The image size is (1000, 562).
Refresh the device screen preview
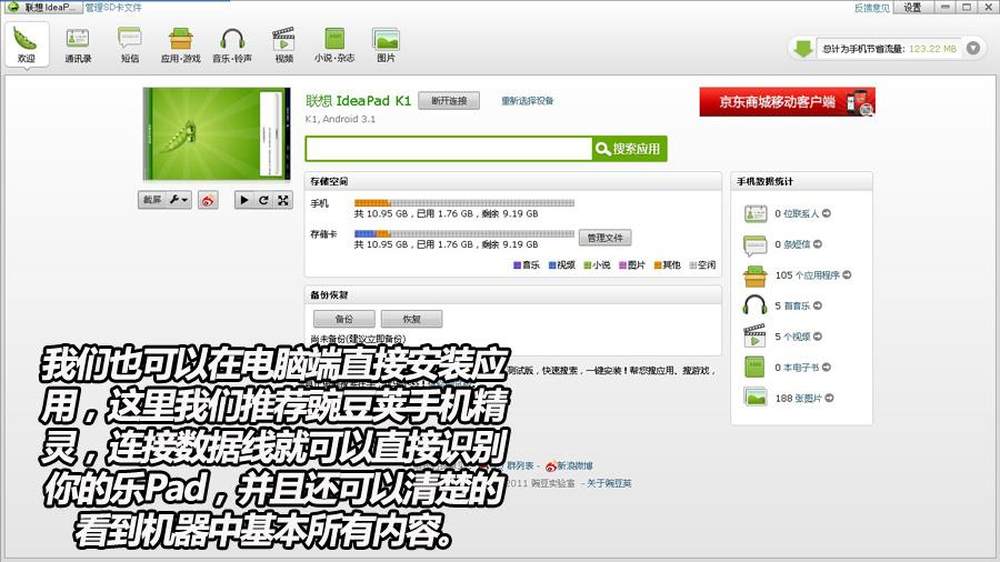[263, 200]
